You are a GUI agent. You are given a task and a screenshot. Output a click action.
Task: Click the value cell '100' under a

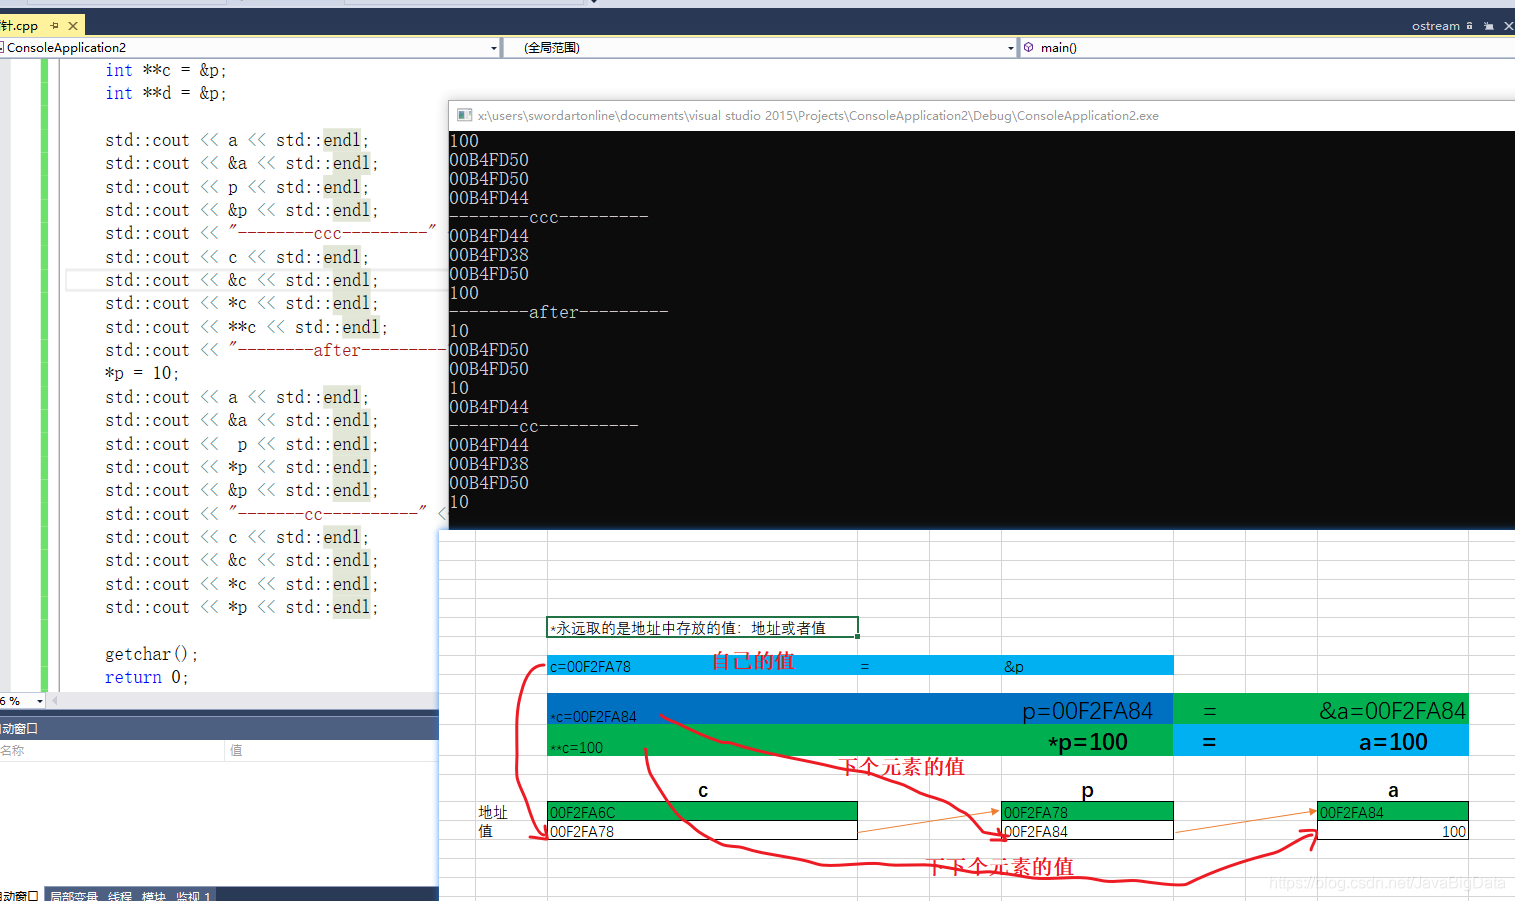click(x=1393, y=831)
